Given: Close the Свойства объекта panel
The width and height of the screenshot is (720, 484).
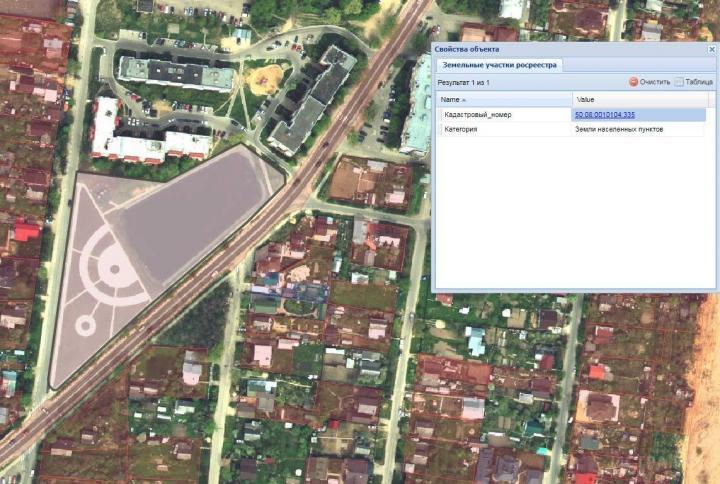Looking at the screenshot, I should (711, 49).
